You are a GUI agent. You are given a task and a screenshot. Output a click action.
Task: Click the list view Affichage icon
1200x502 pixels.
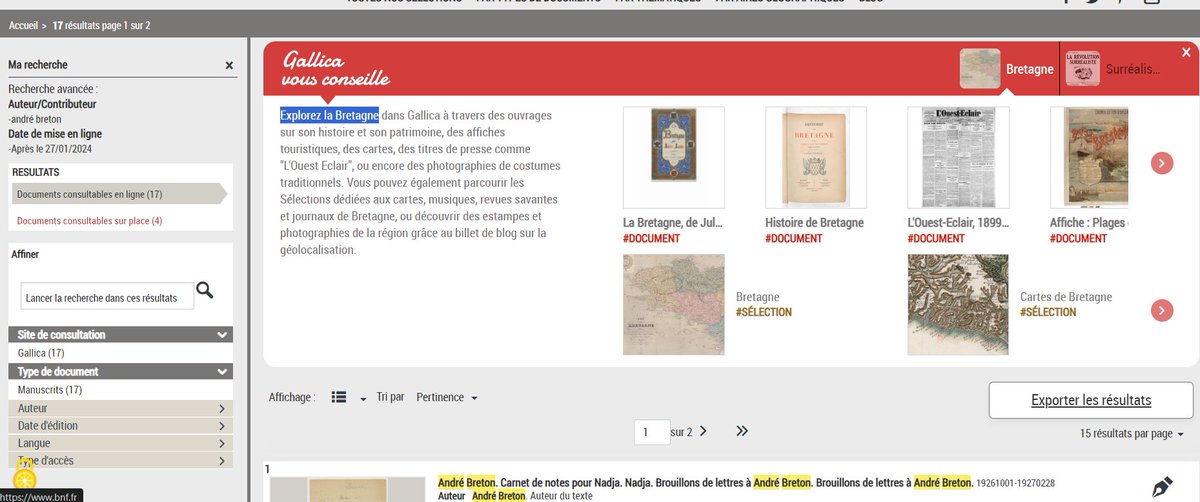339,397
